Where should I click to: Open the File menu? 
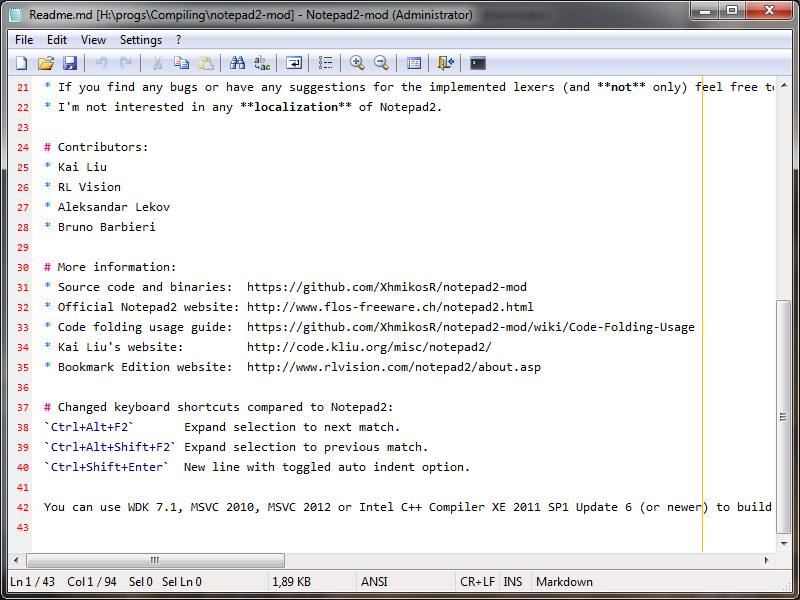(24, 40)
